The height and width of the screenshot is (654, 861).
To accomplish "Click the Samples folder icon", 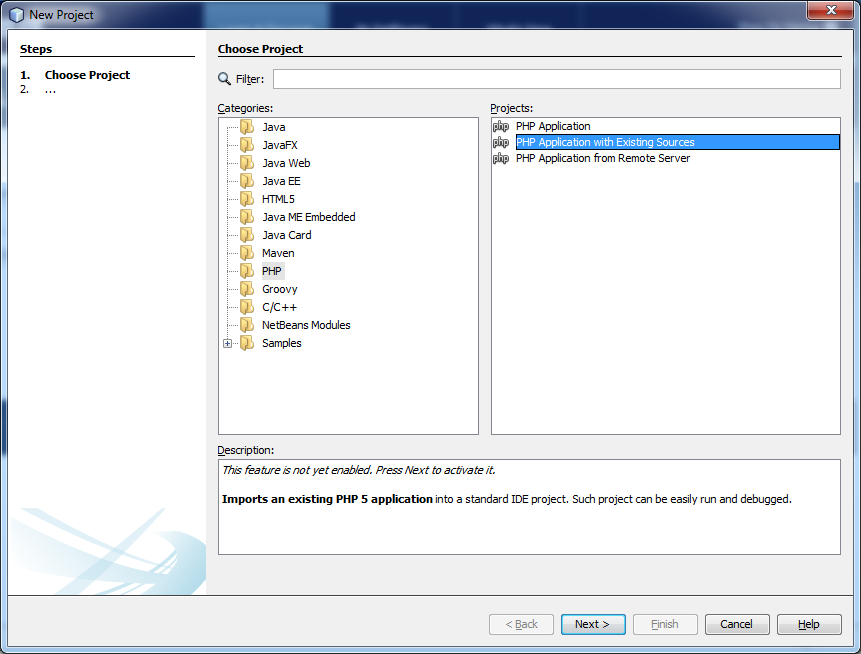I will tap(247, 343).
